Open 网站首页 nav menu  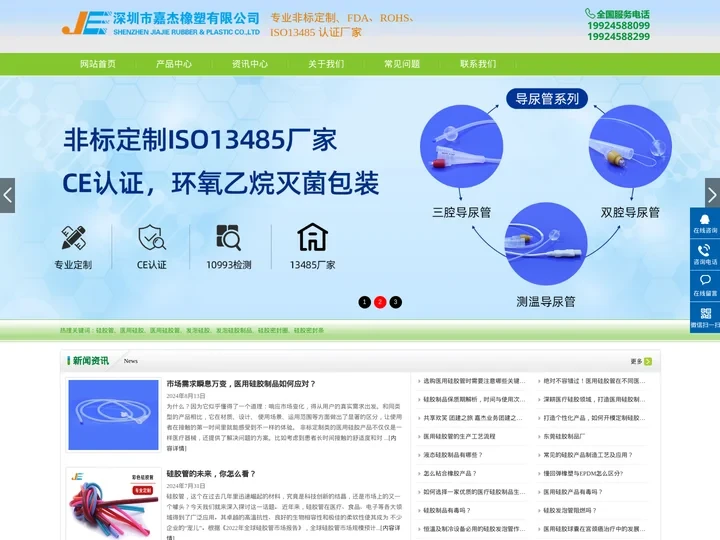coord(98,64)
